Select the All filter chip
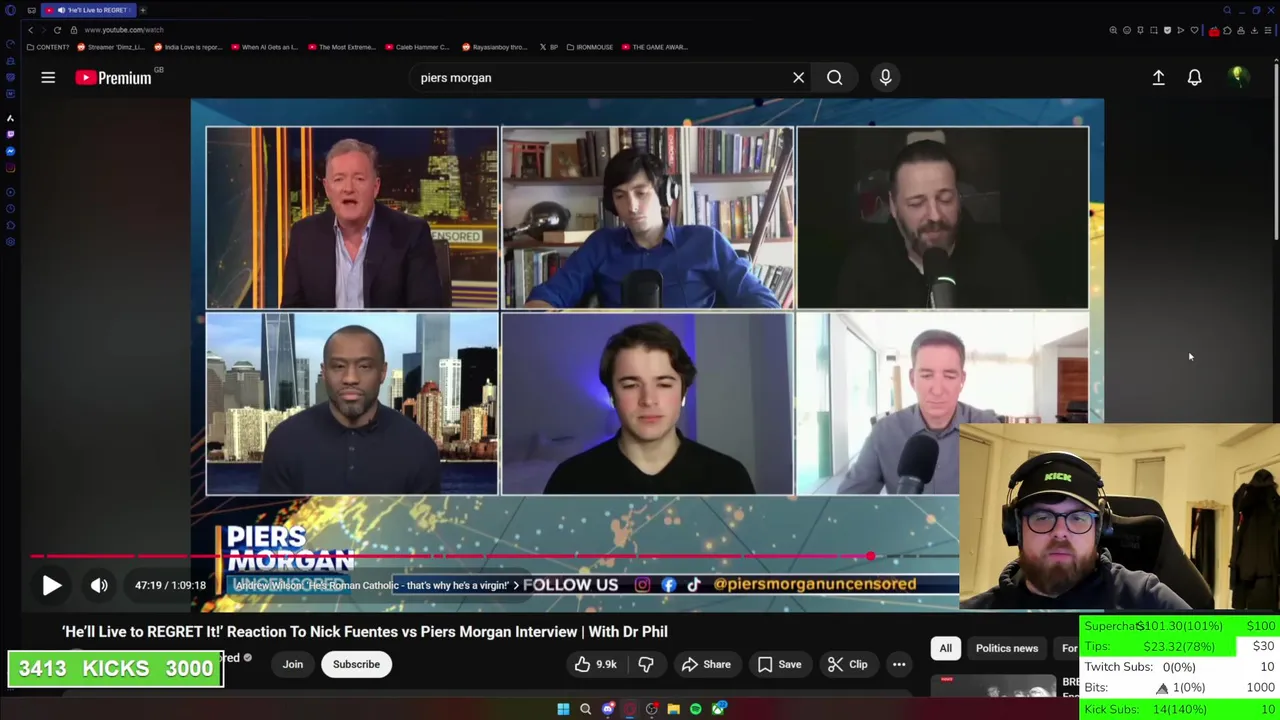This screenshot has width=1280, height=720. pos(945,648)
